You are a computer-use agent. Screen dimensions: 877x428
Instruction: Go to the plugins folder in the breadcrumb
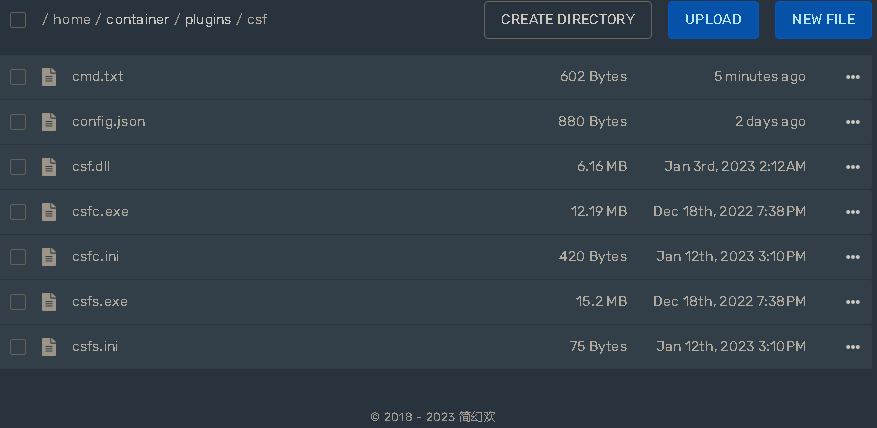pos(208,20)
